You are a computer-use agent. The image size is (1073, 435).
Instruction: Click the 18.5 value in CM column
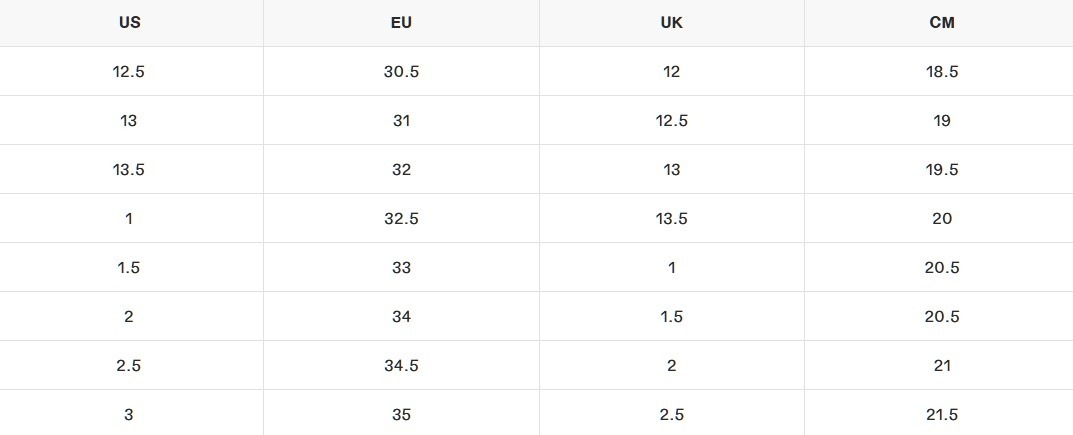click(x=941, y=72)
